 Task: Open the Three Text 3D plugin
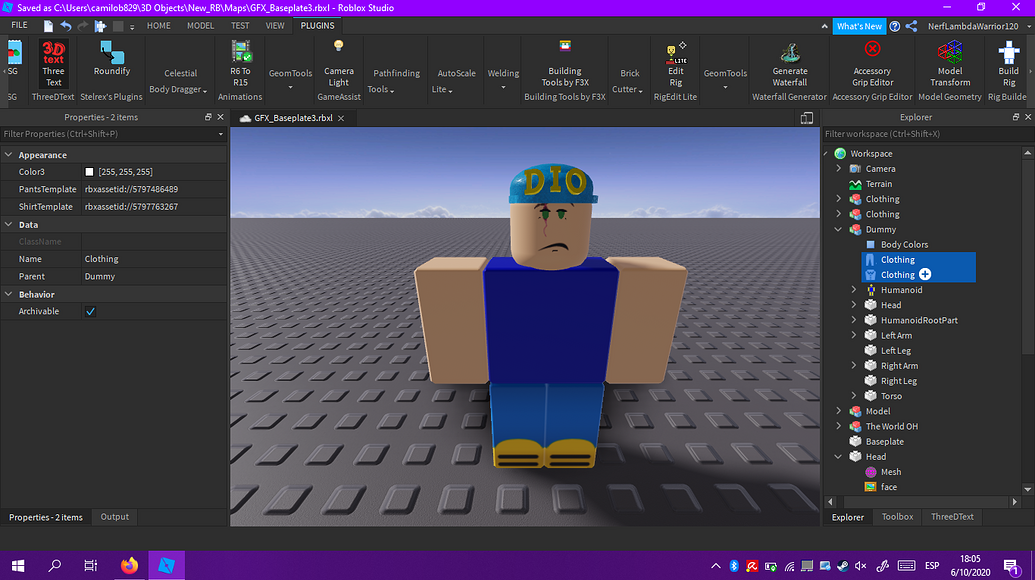tap(53, 64)
